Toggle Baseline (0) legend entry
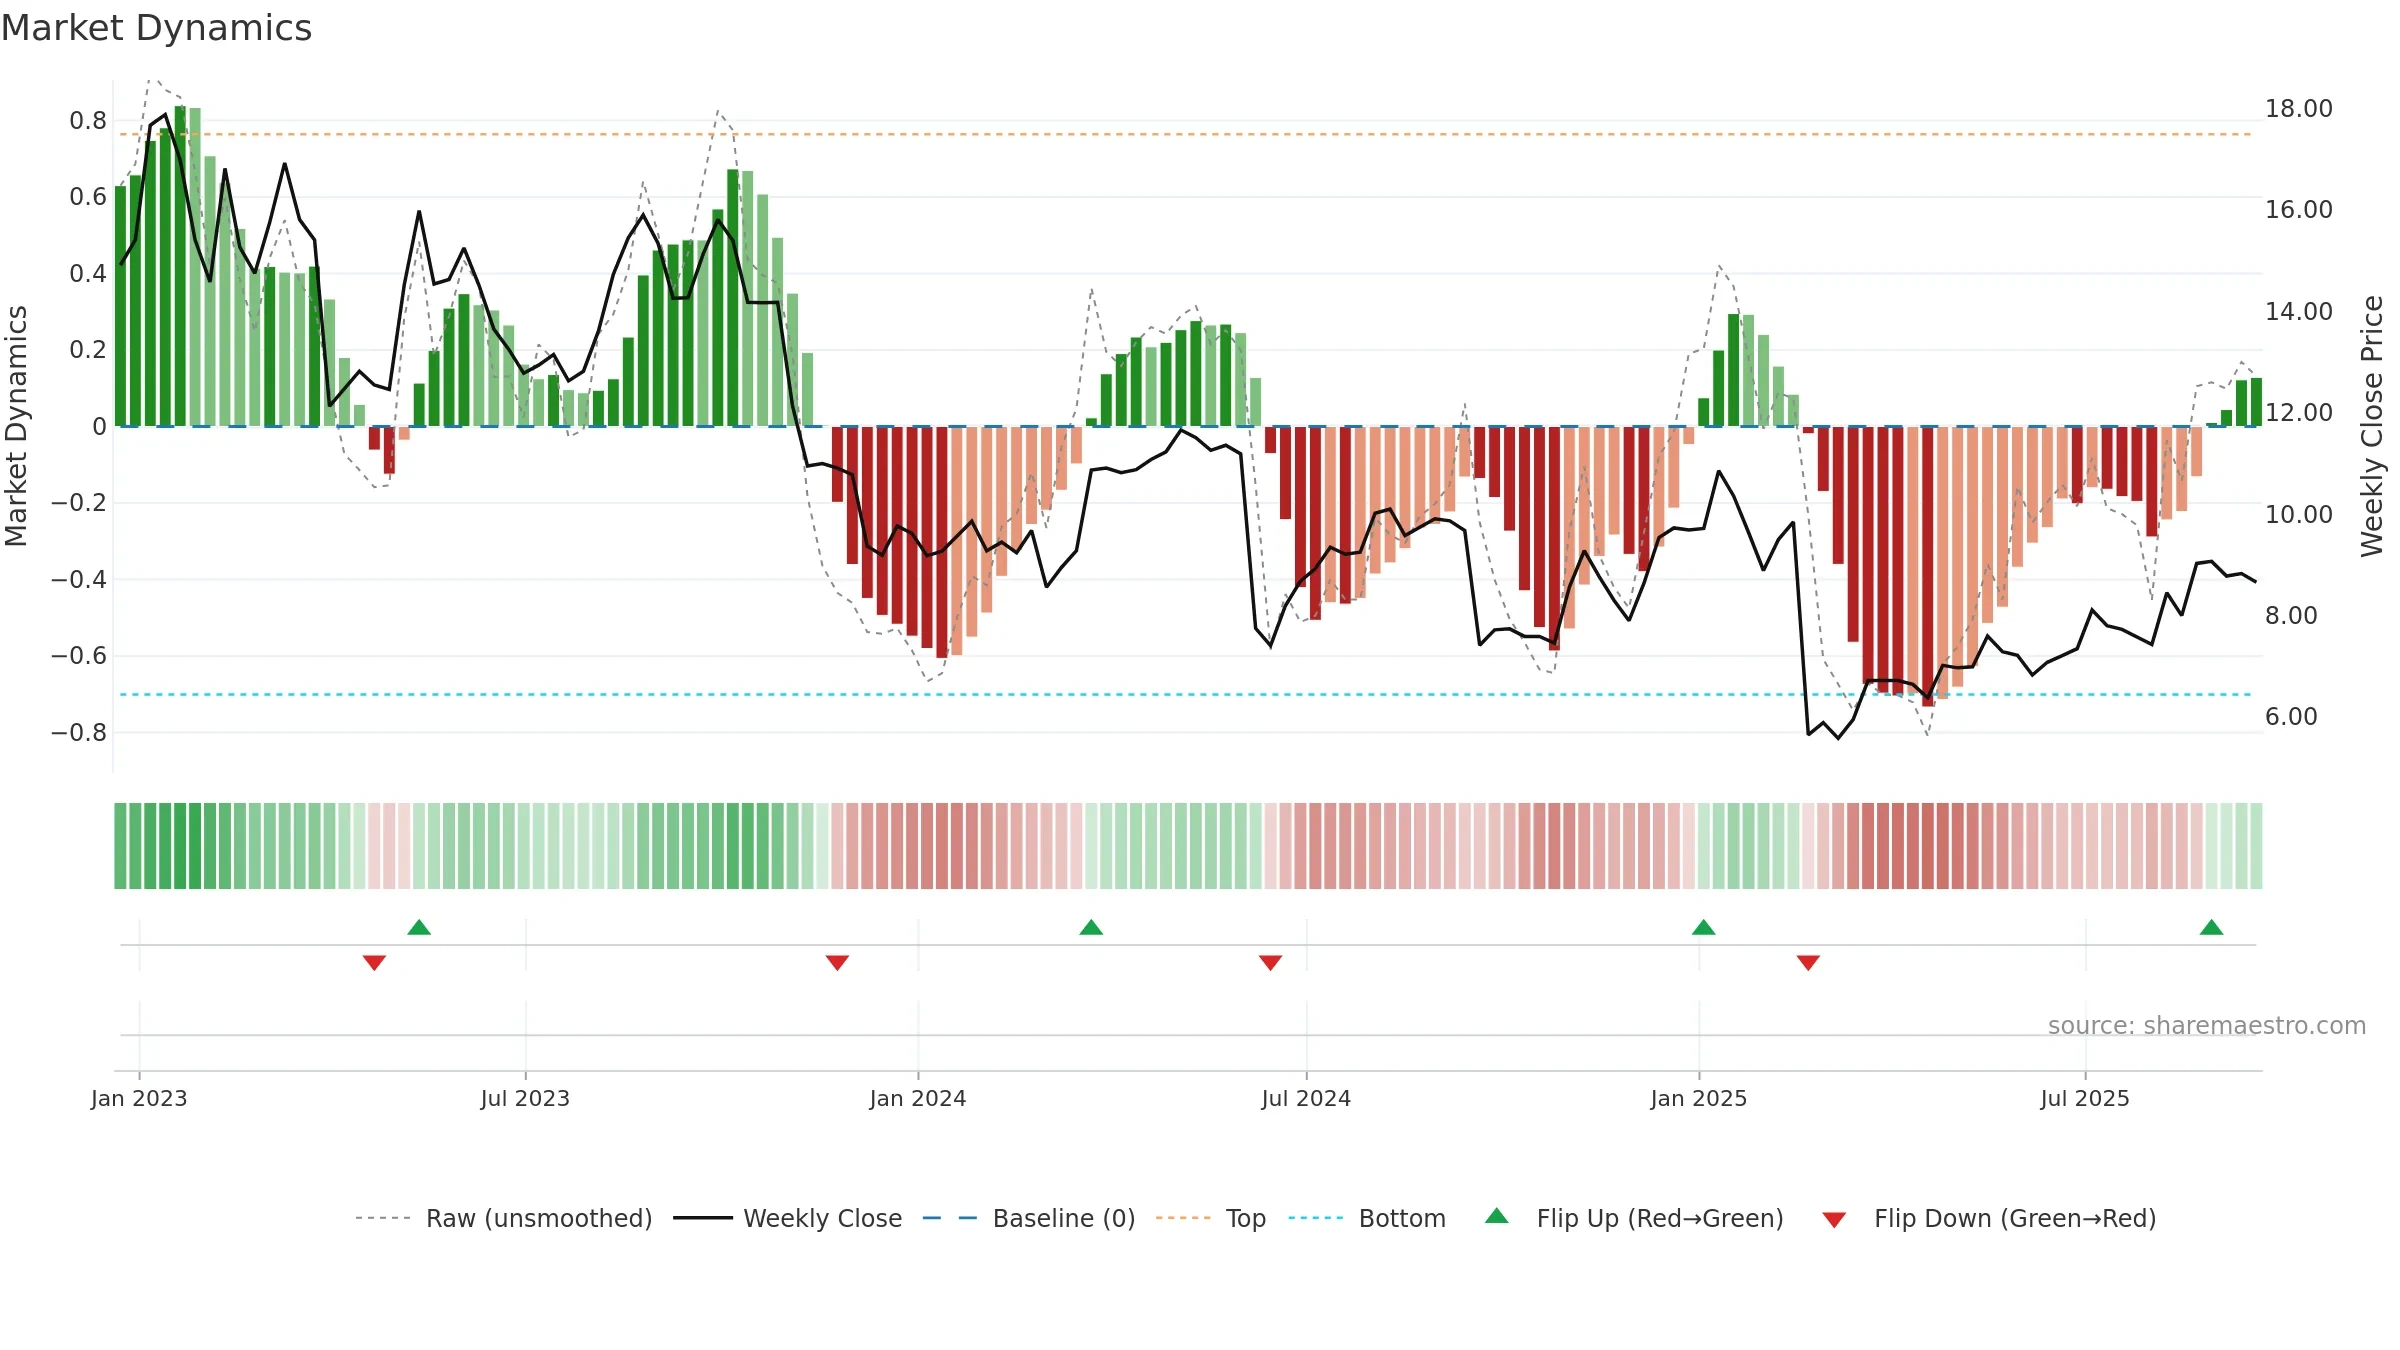Image resolution: width=2400 pixels, height=1350 pixels. point(1028,1218)
